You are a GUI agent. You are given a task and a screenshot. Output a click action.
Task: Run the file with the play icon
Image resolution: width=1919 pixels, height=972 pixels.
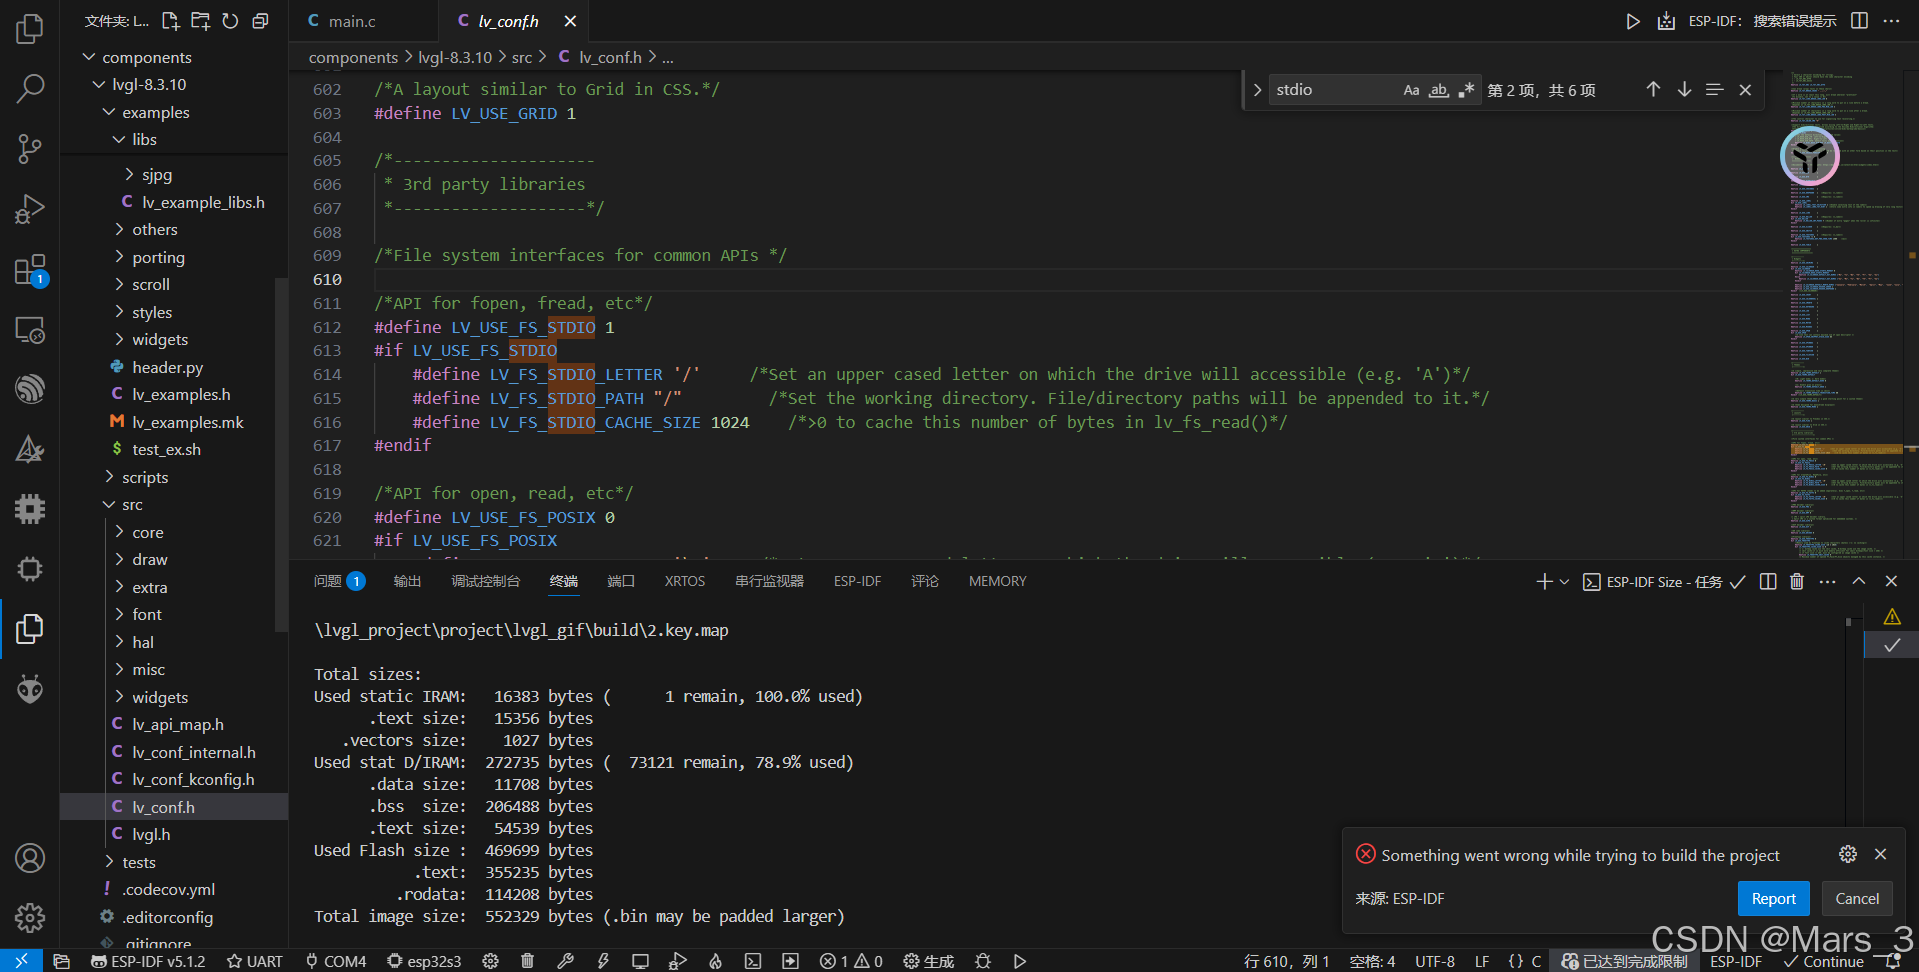(1632, 21)
